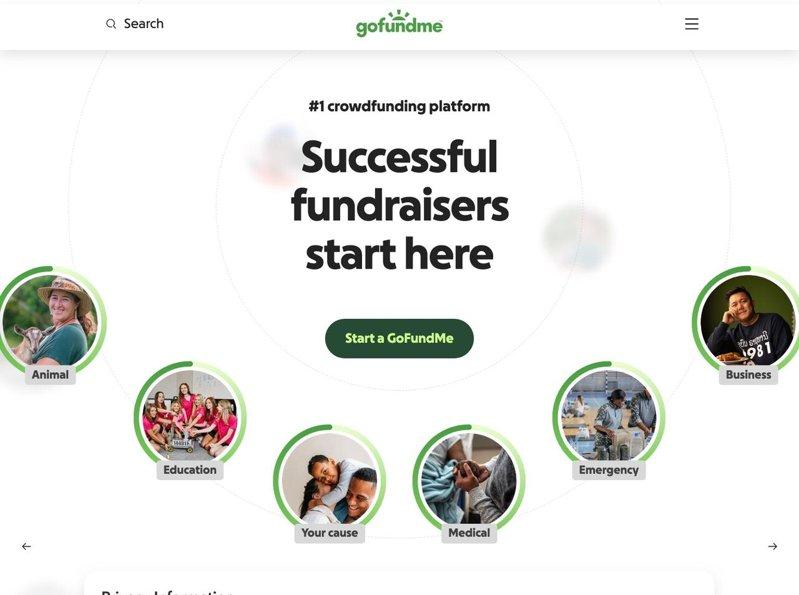Click the search magnifier icon
The height and width of the screenshot is (595, 799).
pyautogui.click(x=111, y=24)
